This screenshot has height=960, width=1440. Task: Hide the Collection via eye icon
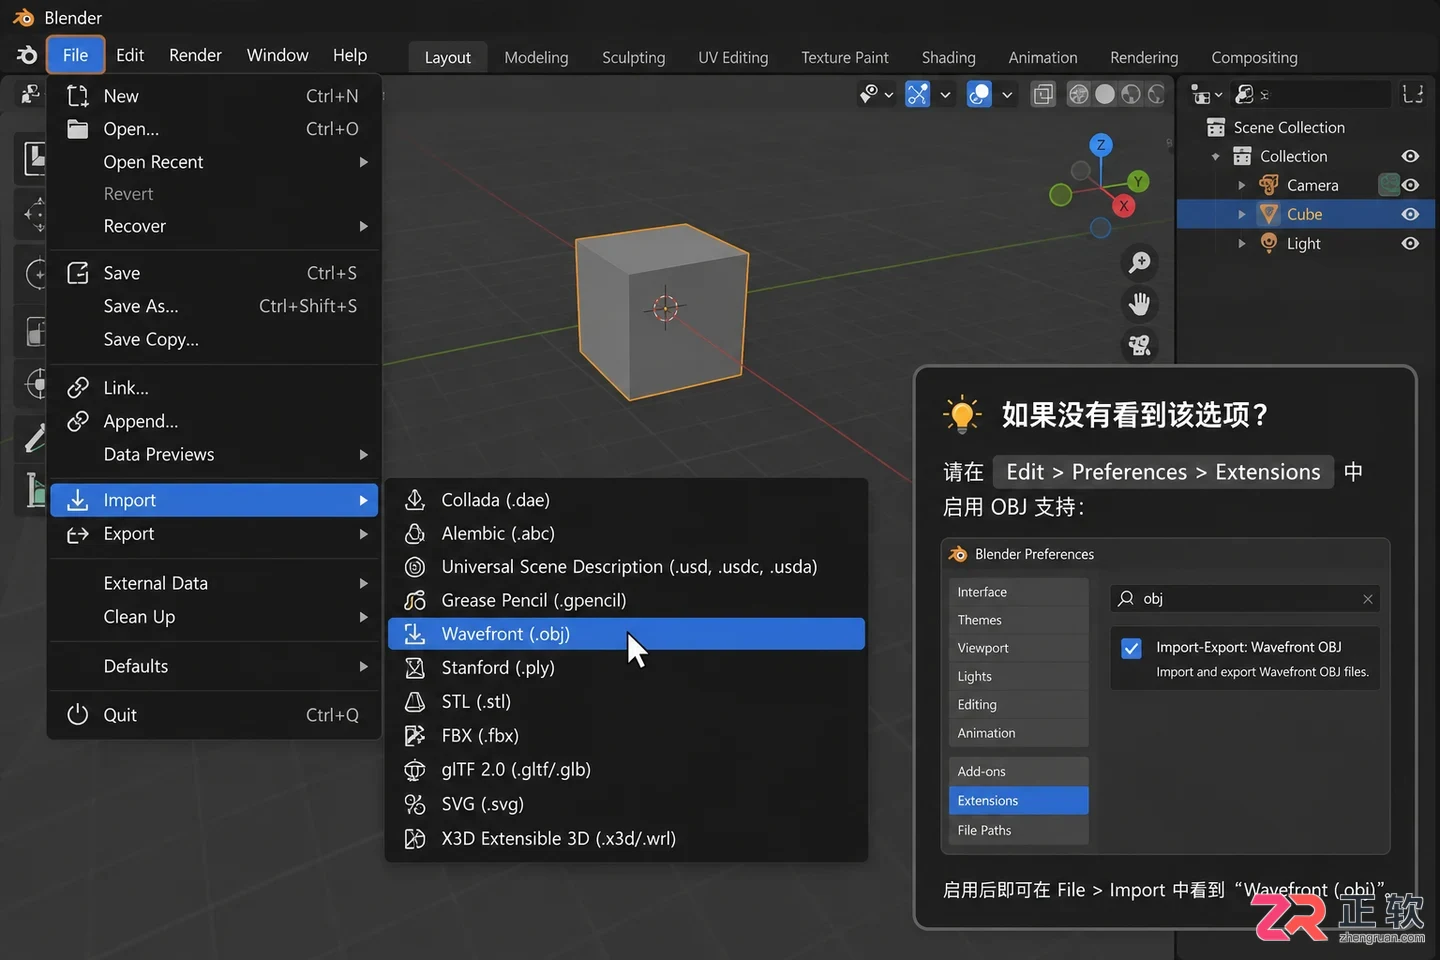(x=1410, y=156)
